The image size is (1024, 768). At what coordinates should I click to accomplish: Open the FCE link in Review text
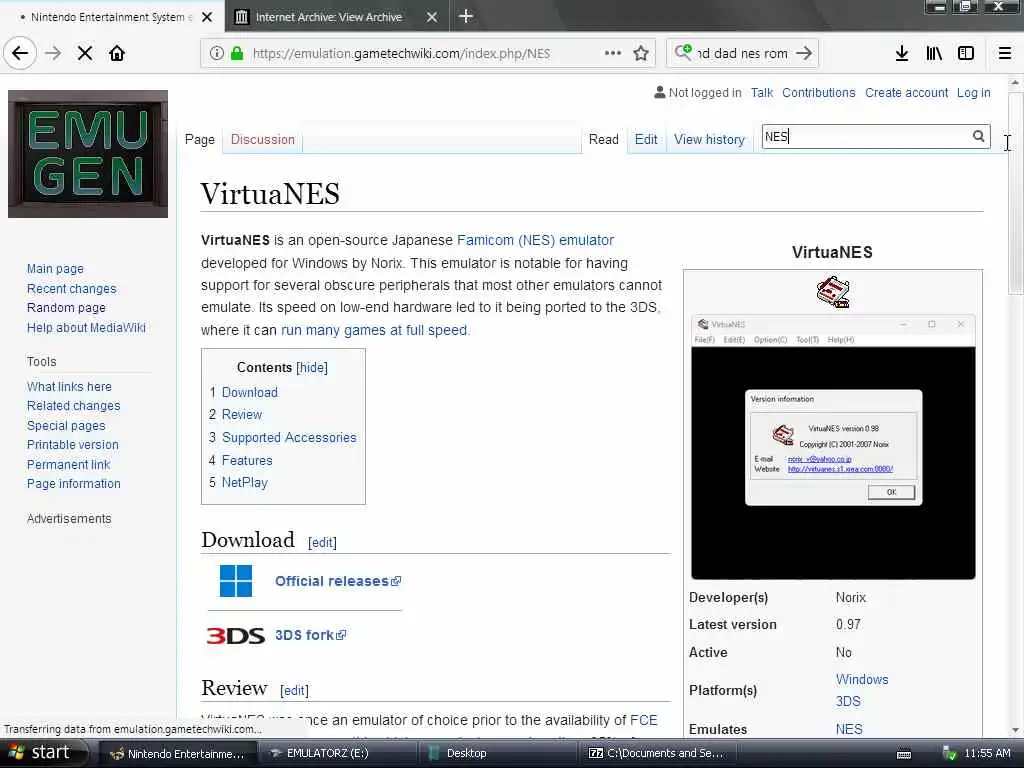643,720
